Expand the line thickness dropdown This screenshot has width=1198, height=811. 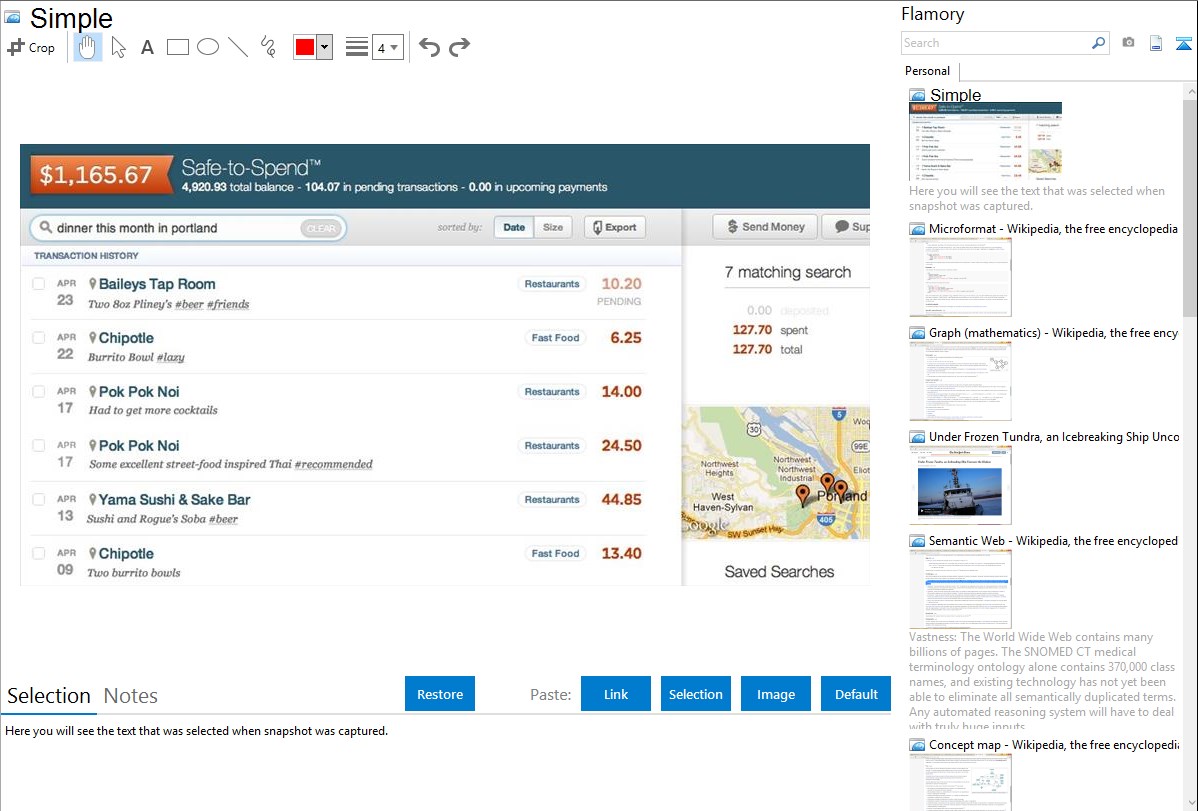pyautogui.click(x=387, y=47)
